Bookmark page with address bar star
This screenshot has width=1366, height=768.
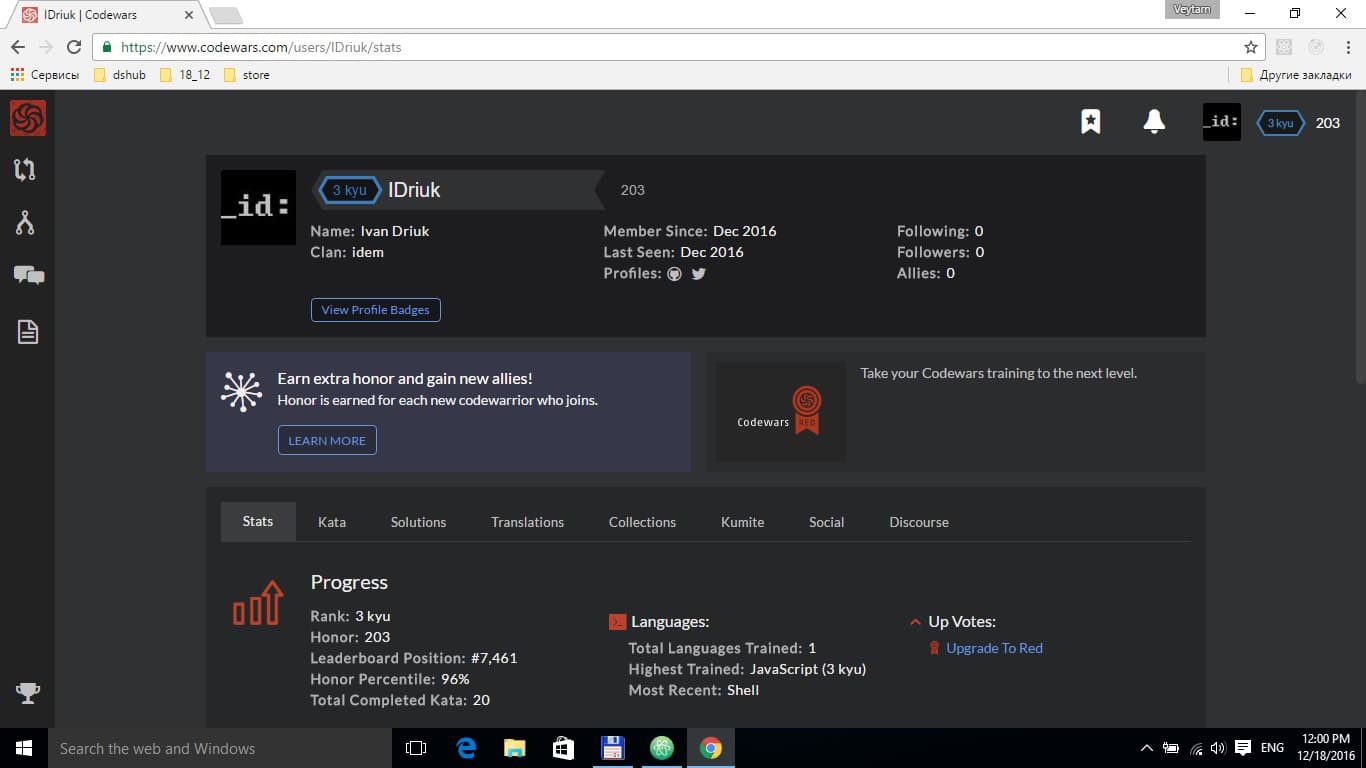(1250, 47)
